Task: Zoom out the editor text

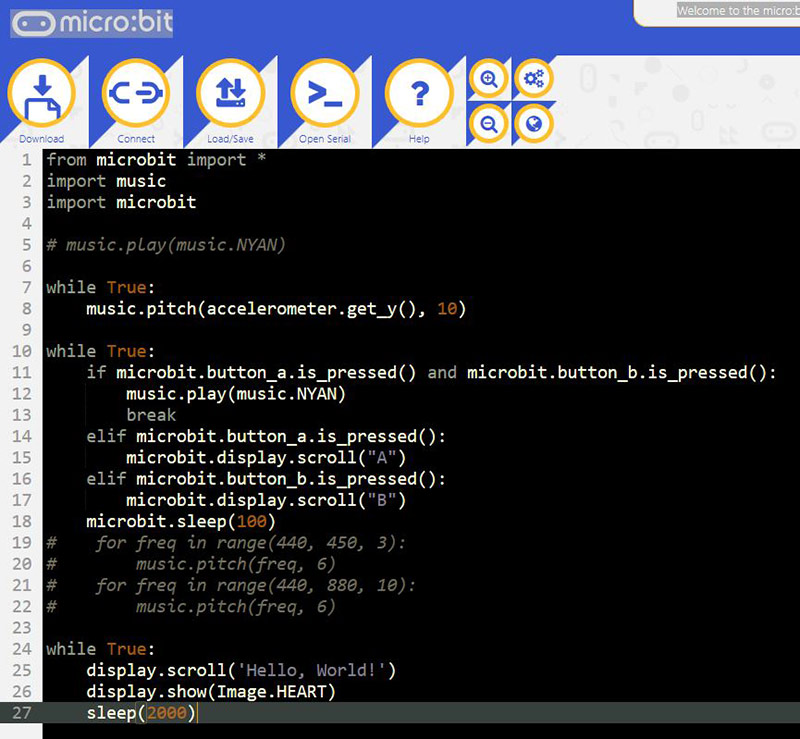Action: click(489, 124)
